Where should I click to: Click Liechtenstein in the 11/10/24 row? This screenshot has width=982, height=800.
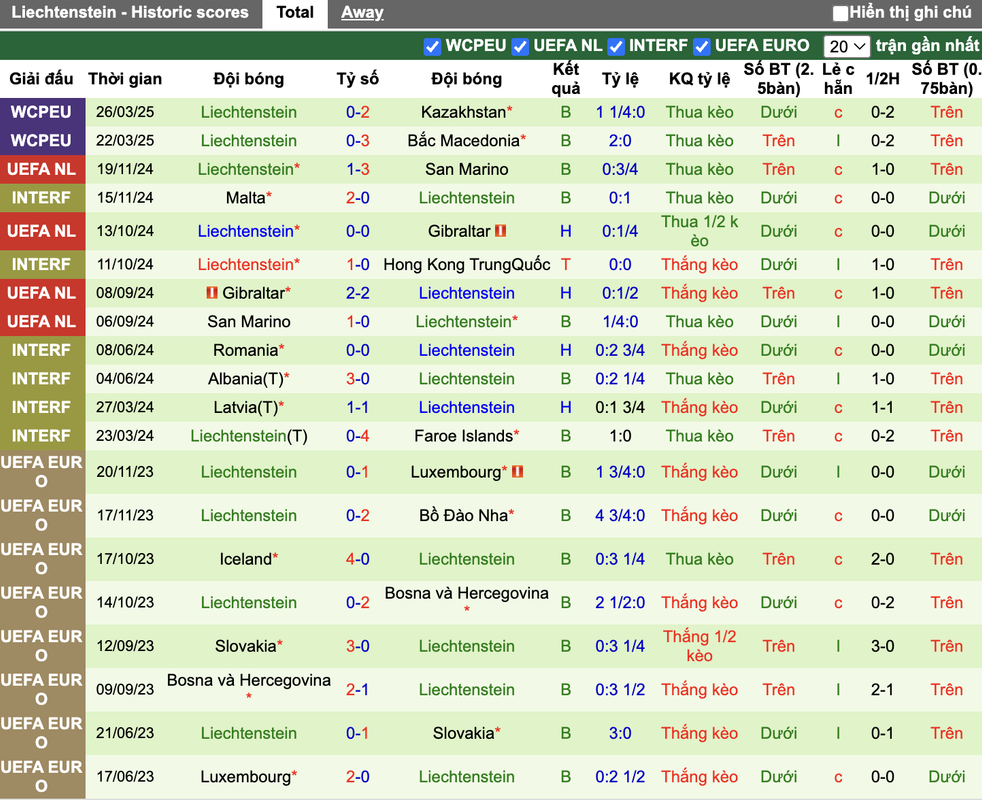pyautogui.click(x=246, y=264)
